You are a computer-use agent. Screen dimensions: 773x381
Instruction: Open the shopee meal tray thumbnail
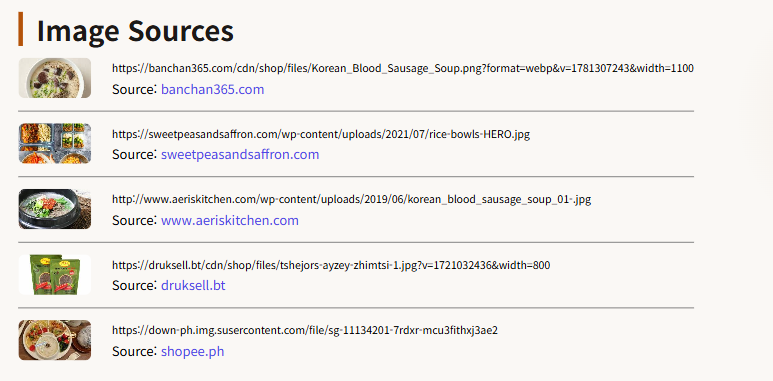[55, 340]
